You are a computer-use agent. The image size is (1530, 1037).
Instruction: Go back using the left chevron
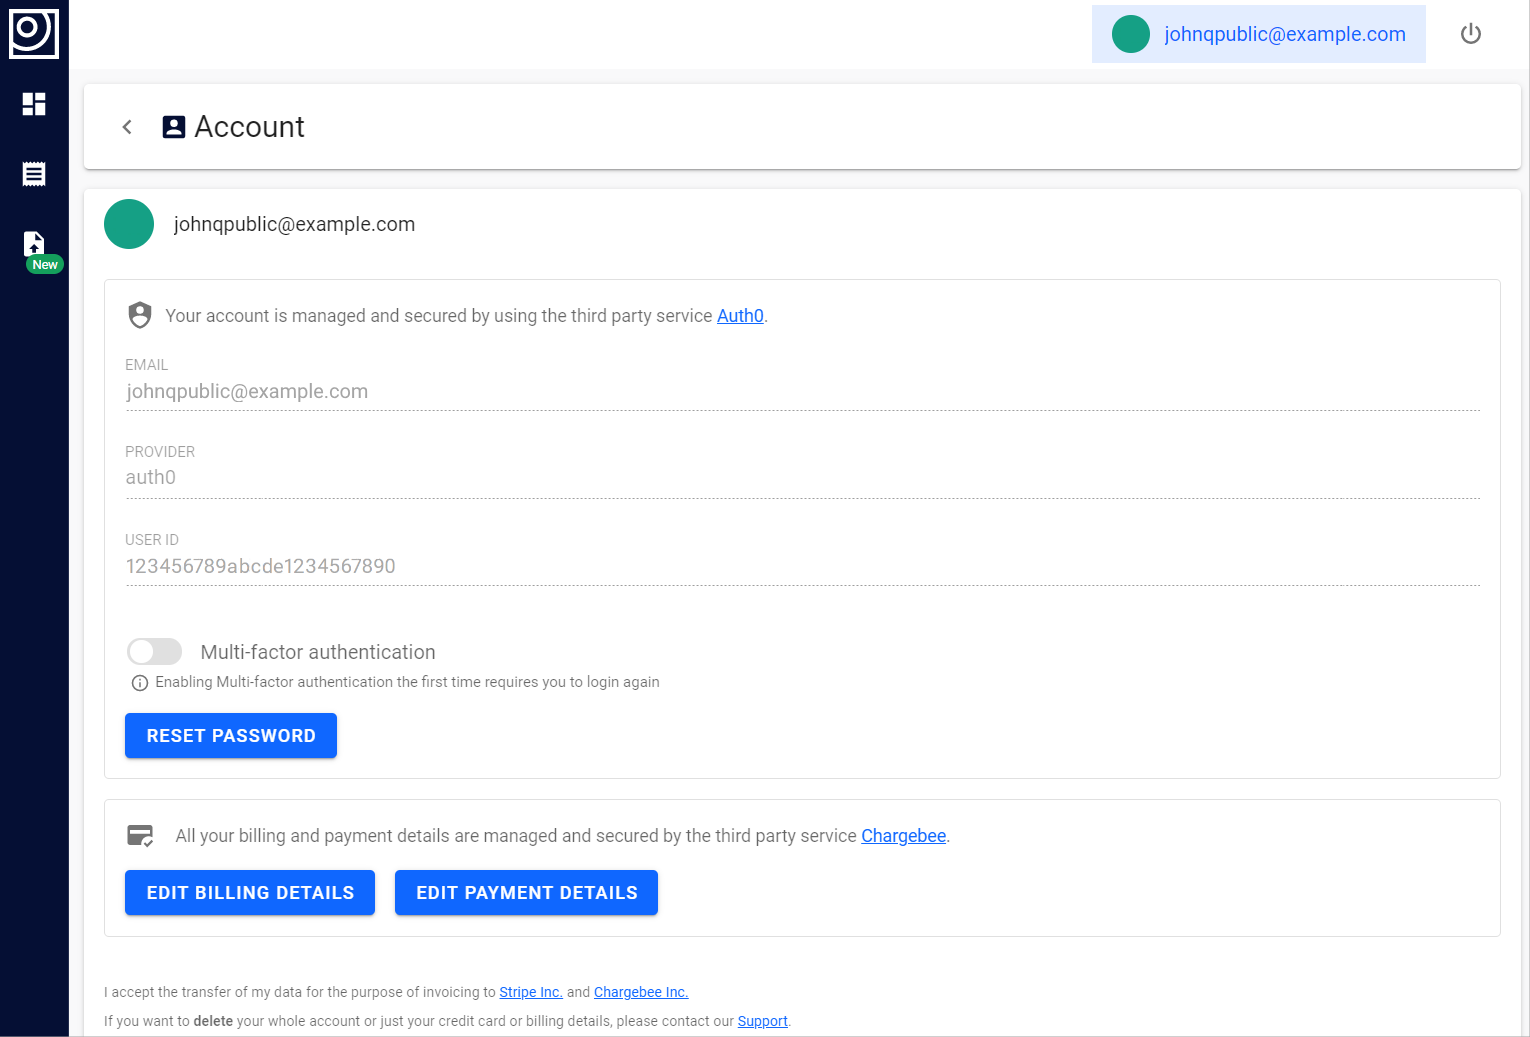coord(127,127)
